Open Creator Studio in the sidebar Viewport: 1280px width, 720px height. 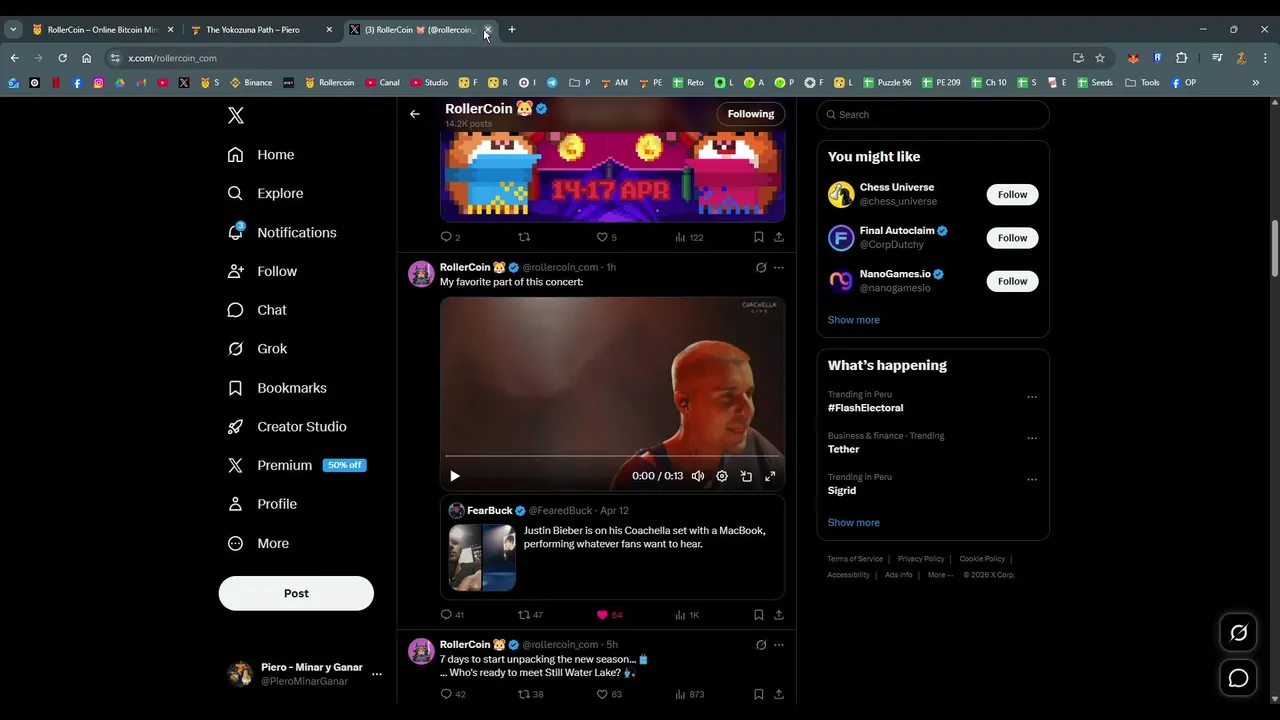(x=287, y=427)
